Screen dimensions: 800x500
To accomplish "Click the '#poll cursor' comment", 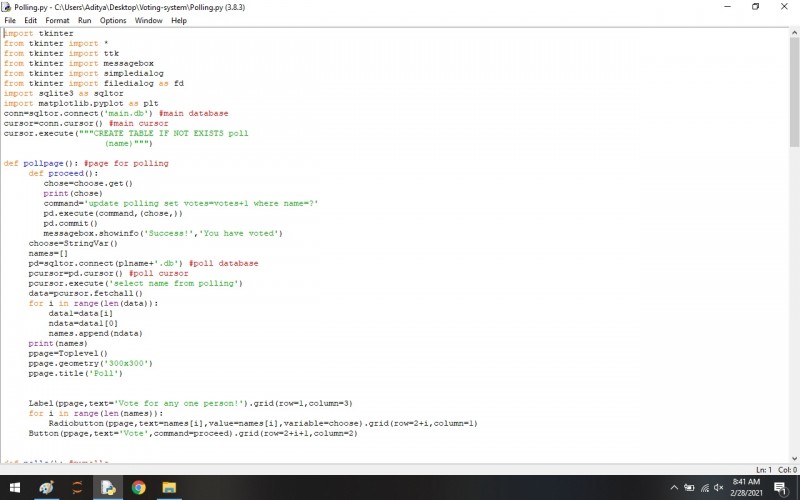I will 159,273.
